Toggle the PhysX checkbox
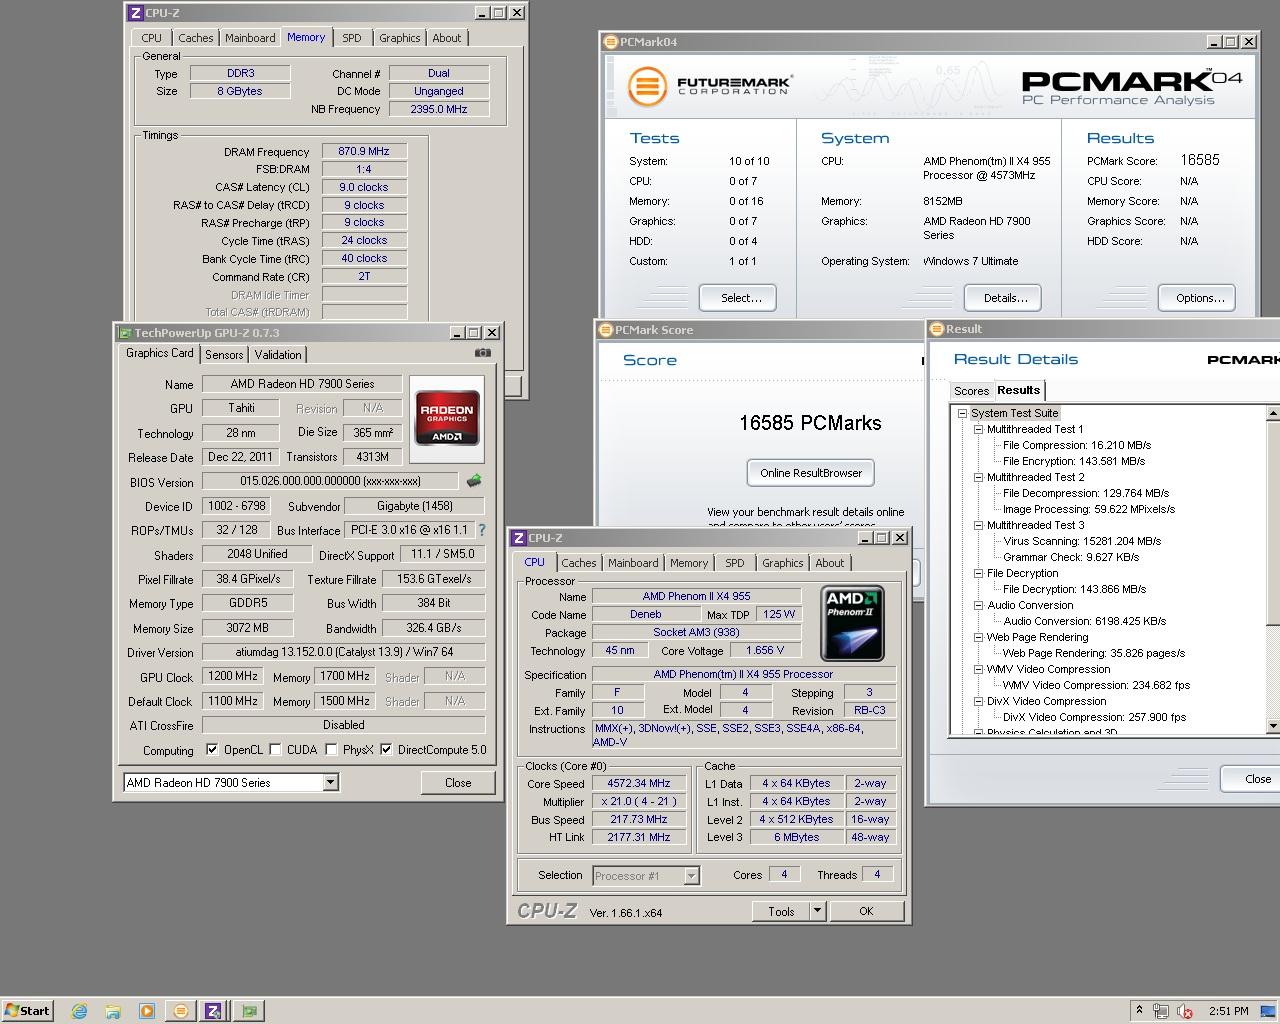Viewport: 1280px width, 1024px height. (x=331, y=749)
